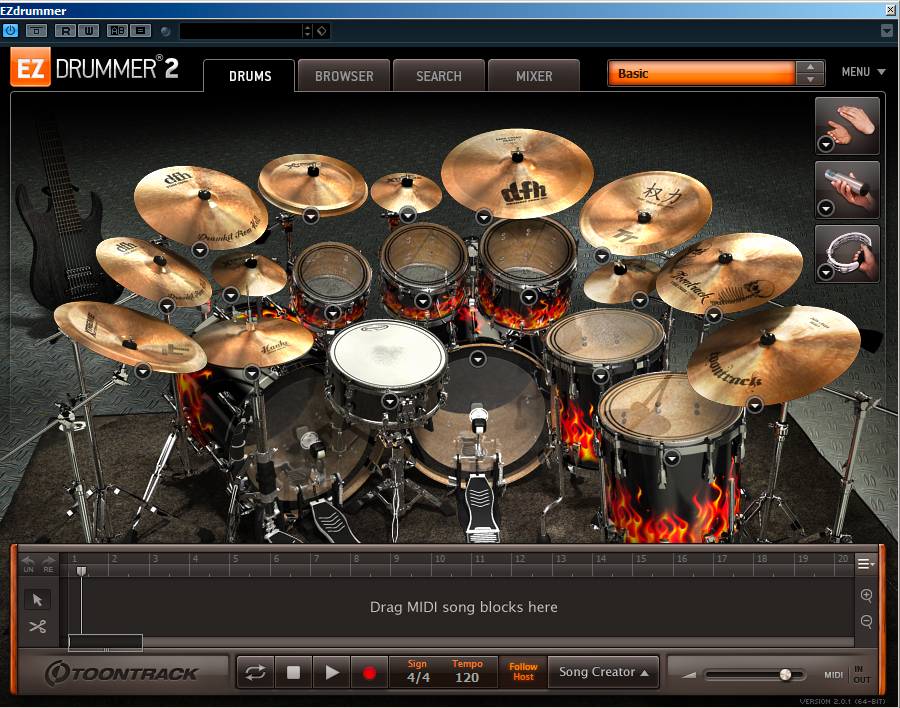Viewport: 900px width, 708px height.
Task: Open the Chinese-character china cymbal options arrow
Action: point(602,256)
